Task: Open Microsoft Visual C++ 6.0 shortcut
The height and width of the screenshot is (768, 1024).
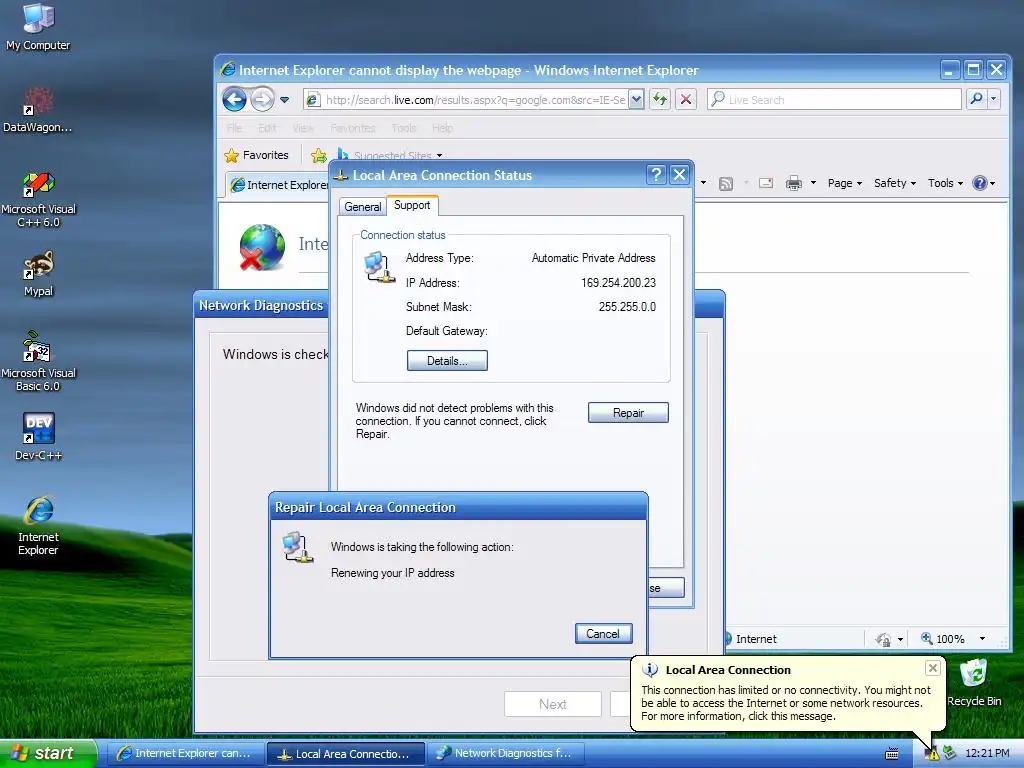Action: pyautogui.click(x=38, y=199)
